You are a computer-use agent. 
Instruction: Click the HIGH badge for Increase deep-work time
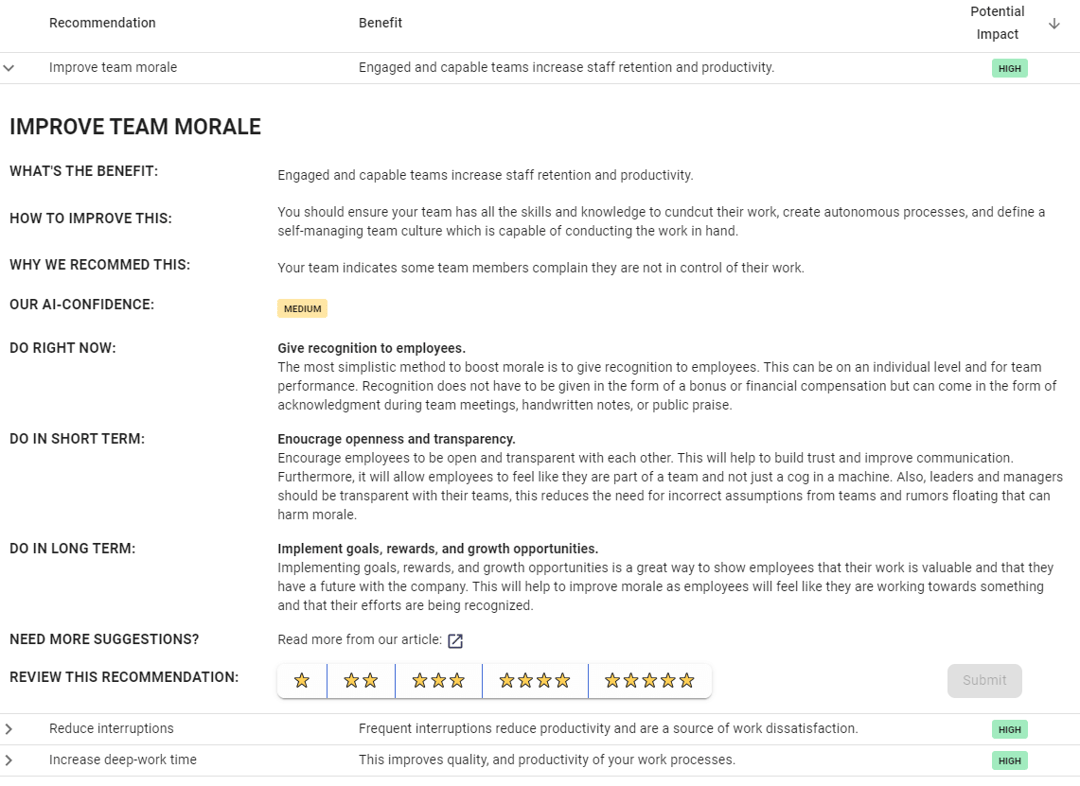click(x=1009, y=760)
